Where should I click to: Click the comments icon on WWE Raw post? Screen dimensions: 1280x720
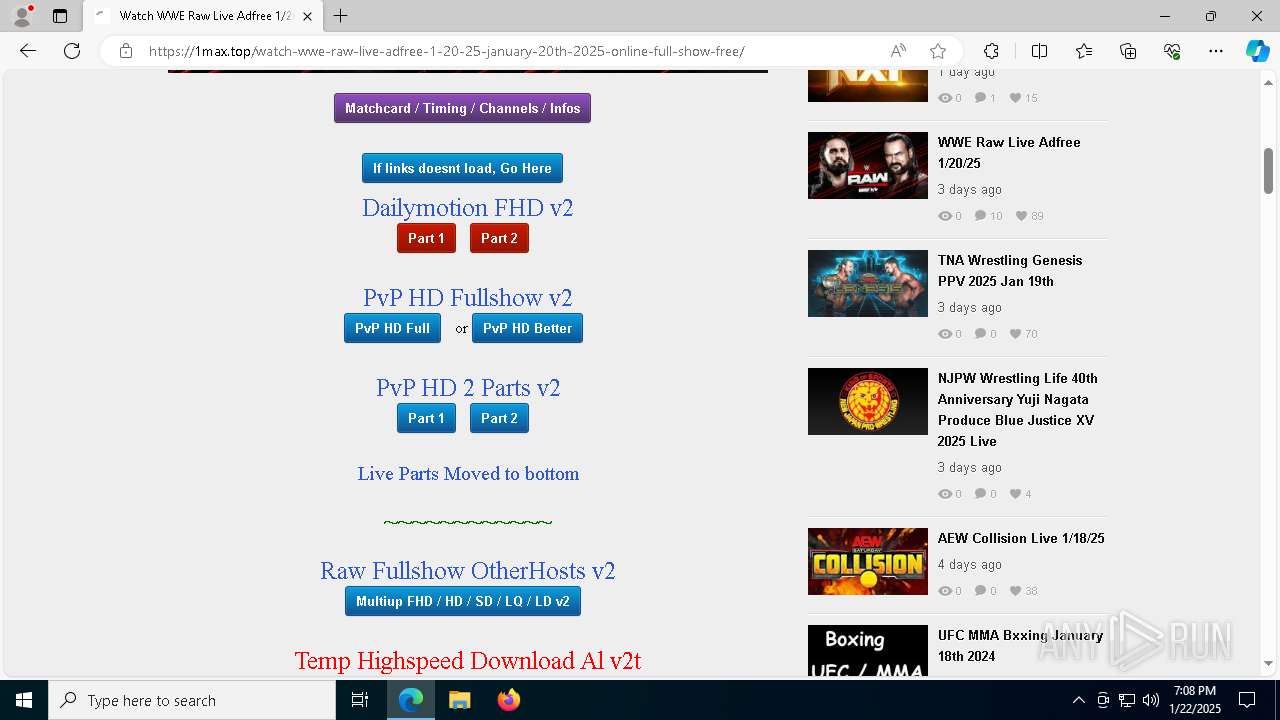pos(980,216)
